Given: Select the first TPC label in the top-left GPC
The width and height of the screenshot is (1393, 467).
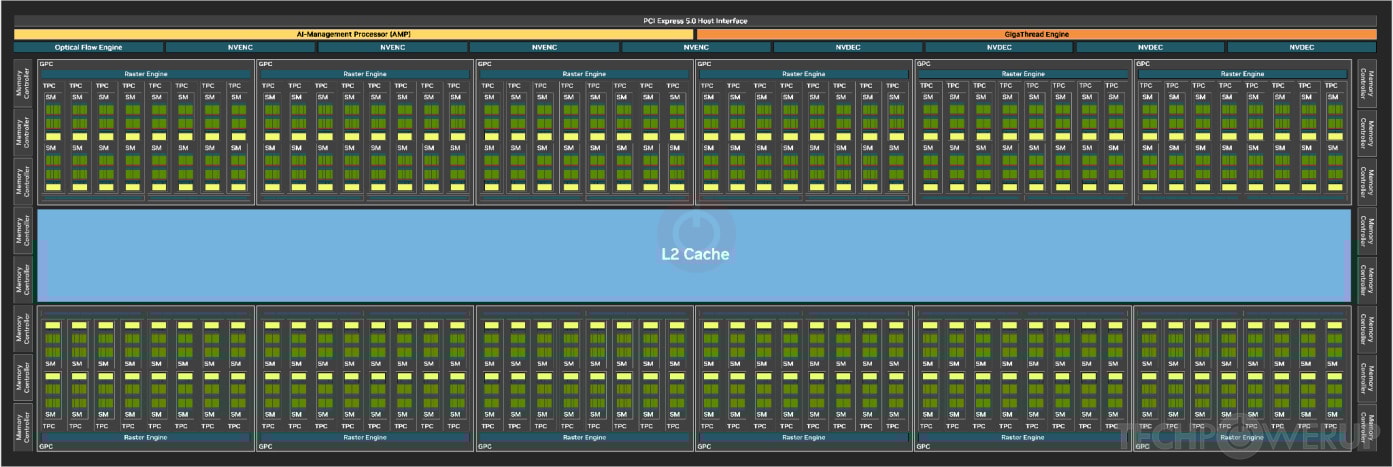Looking at the screenshot, I should click(x=49, y=86).
